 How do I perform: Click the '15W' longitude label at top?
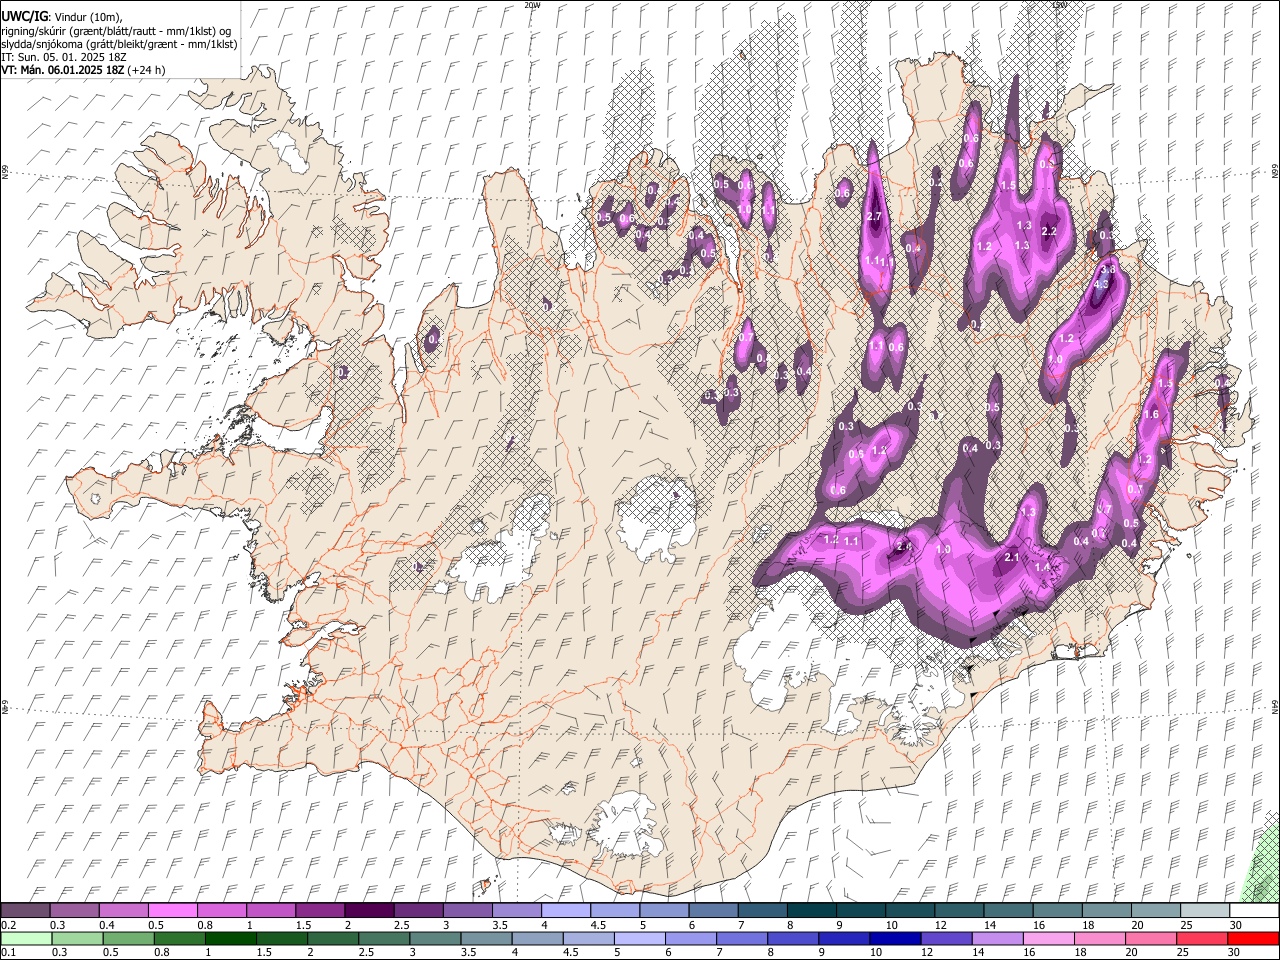click(x=1060, y=5)
